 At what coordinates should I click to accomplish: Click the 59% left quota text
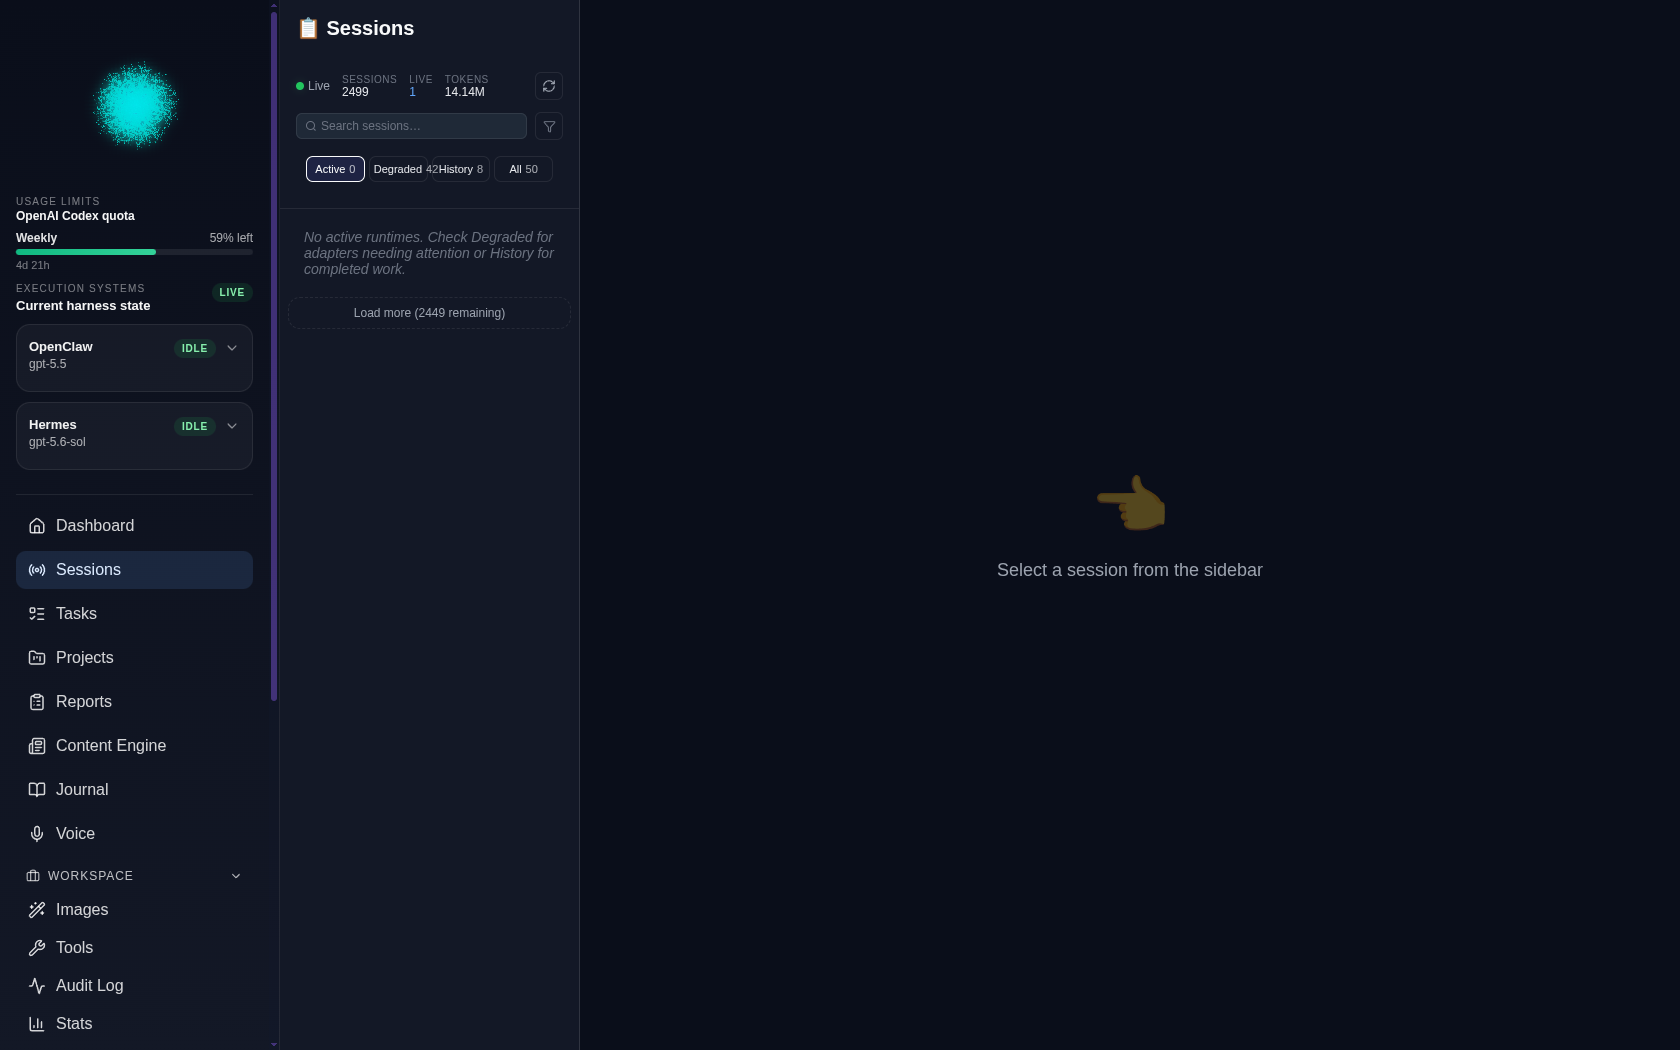[231, 238]
